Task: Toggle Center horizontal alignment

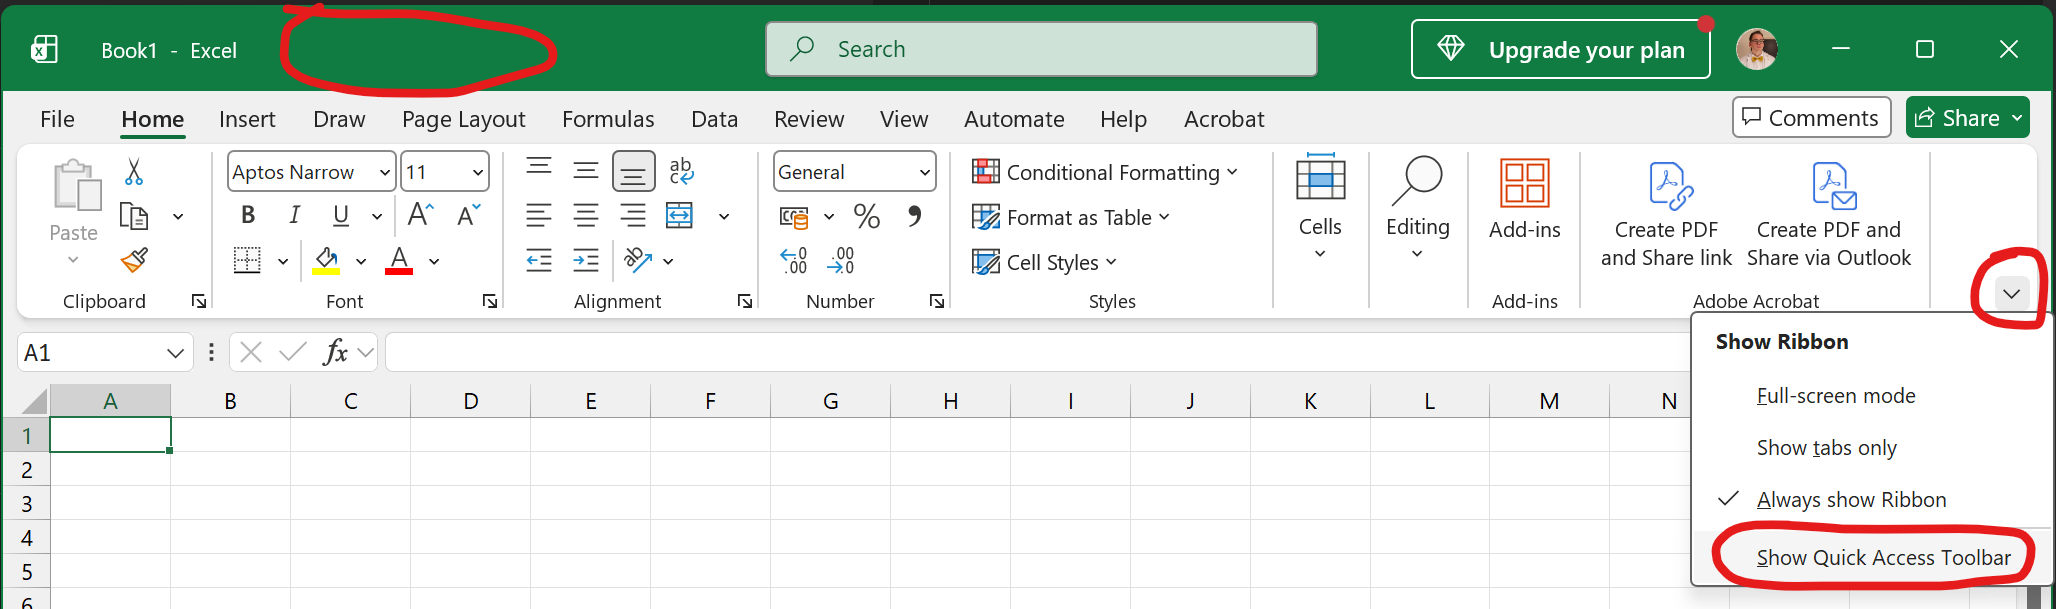Action: click(x=586, y=215)
